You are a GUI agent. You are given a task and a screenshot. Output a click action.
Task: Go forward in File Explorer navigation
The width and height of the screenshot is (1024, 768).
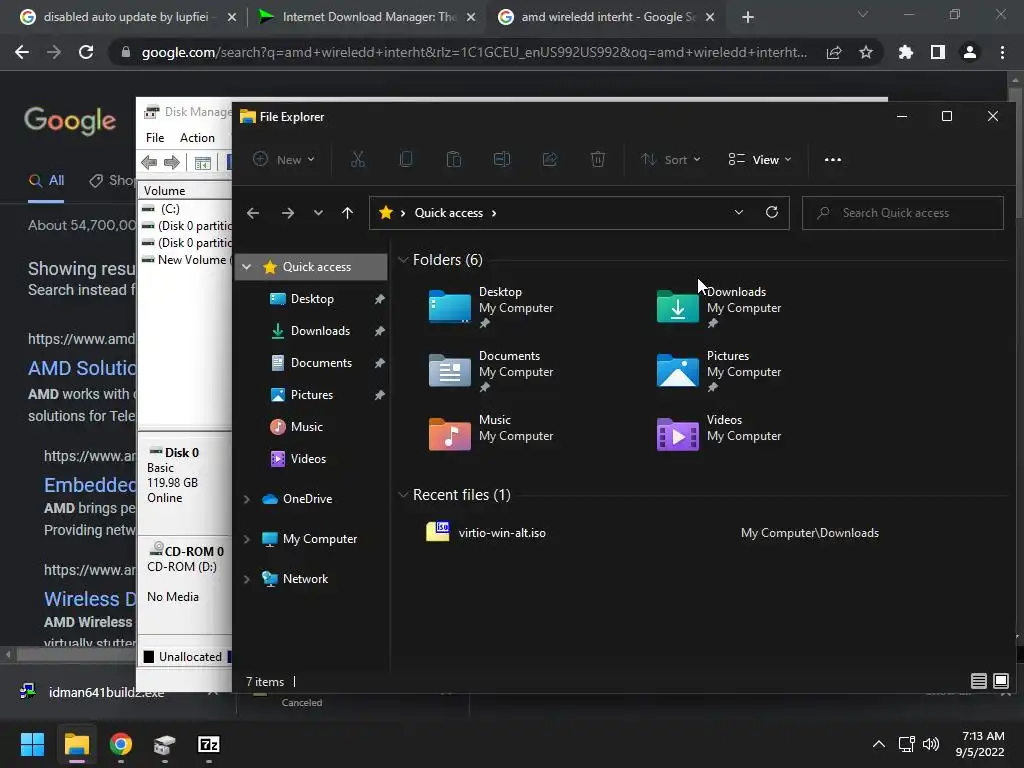tap(287, 213)
